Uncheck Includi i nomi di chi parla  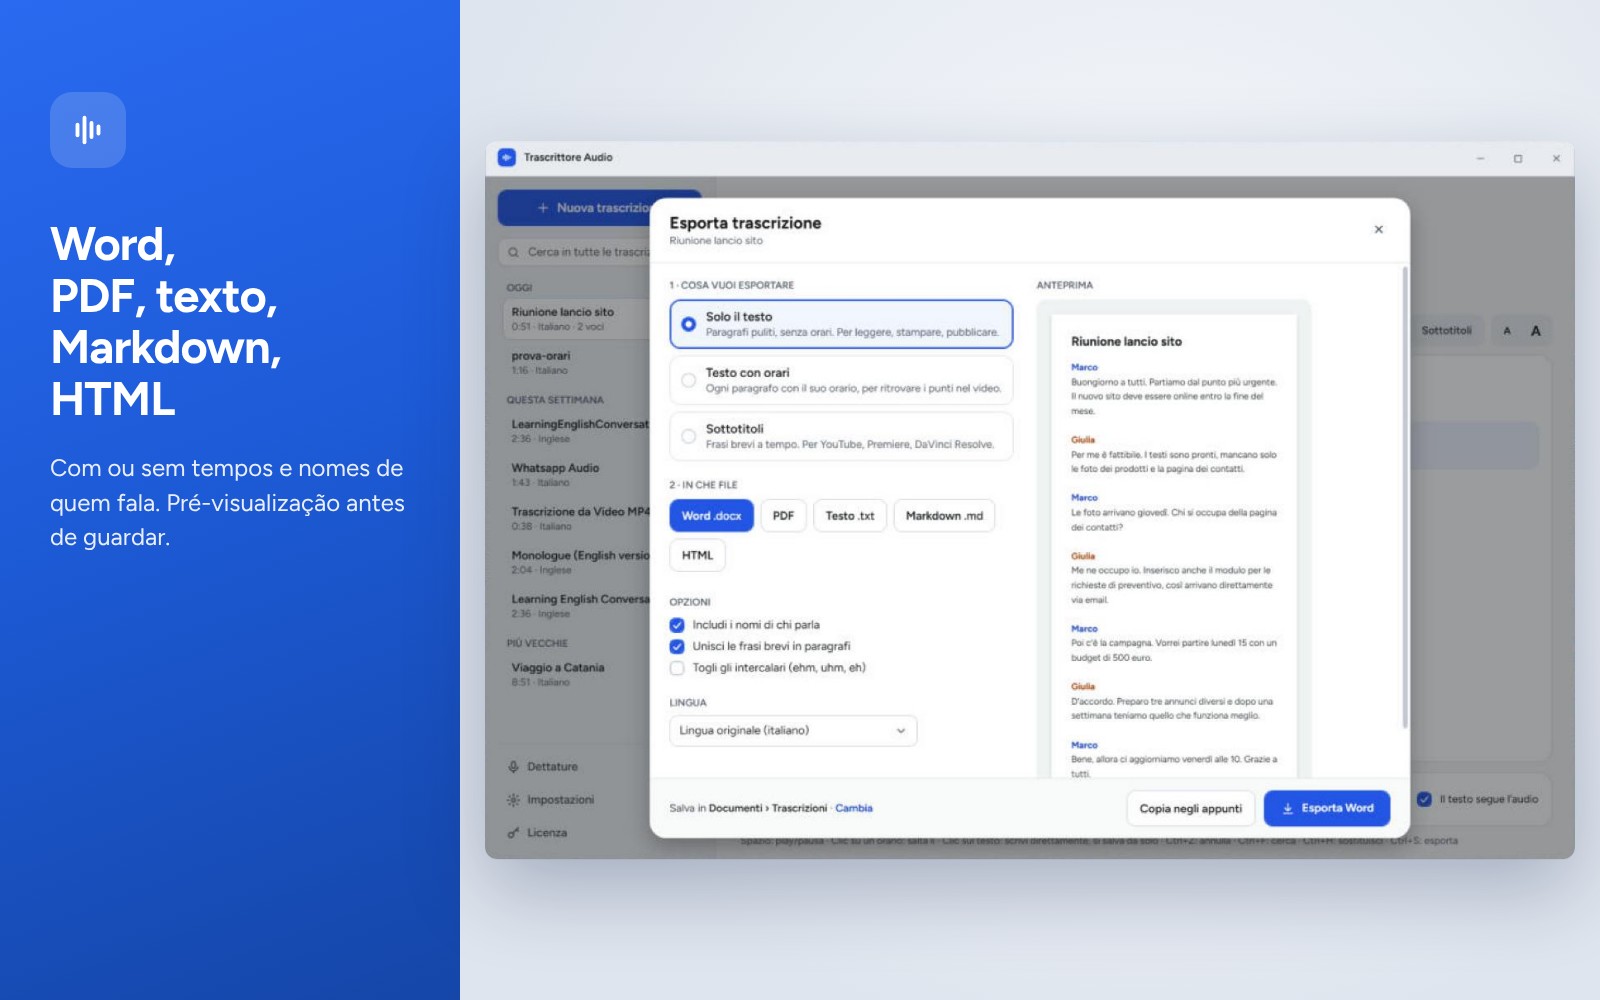tap(677, 625)
